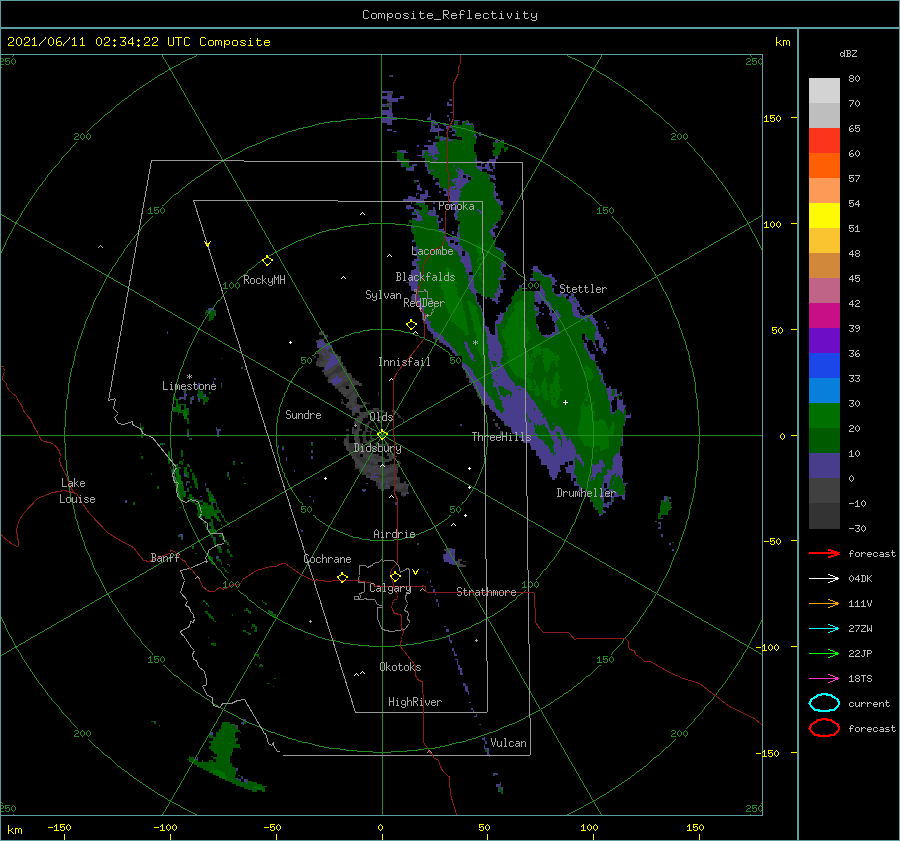This screenshot has width=900, height=841.
Task: Click the Didsbury town label
Action: pos(378,448)
